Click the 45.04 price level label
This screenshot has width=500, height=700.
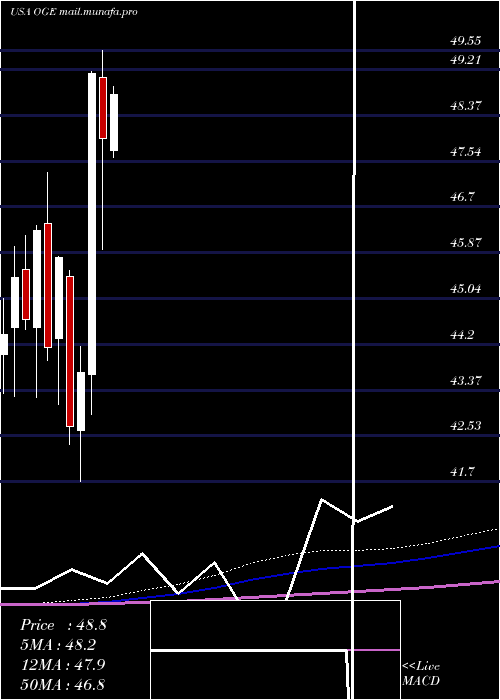466,289
